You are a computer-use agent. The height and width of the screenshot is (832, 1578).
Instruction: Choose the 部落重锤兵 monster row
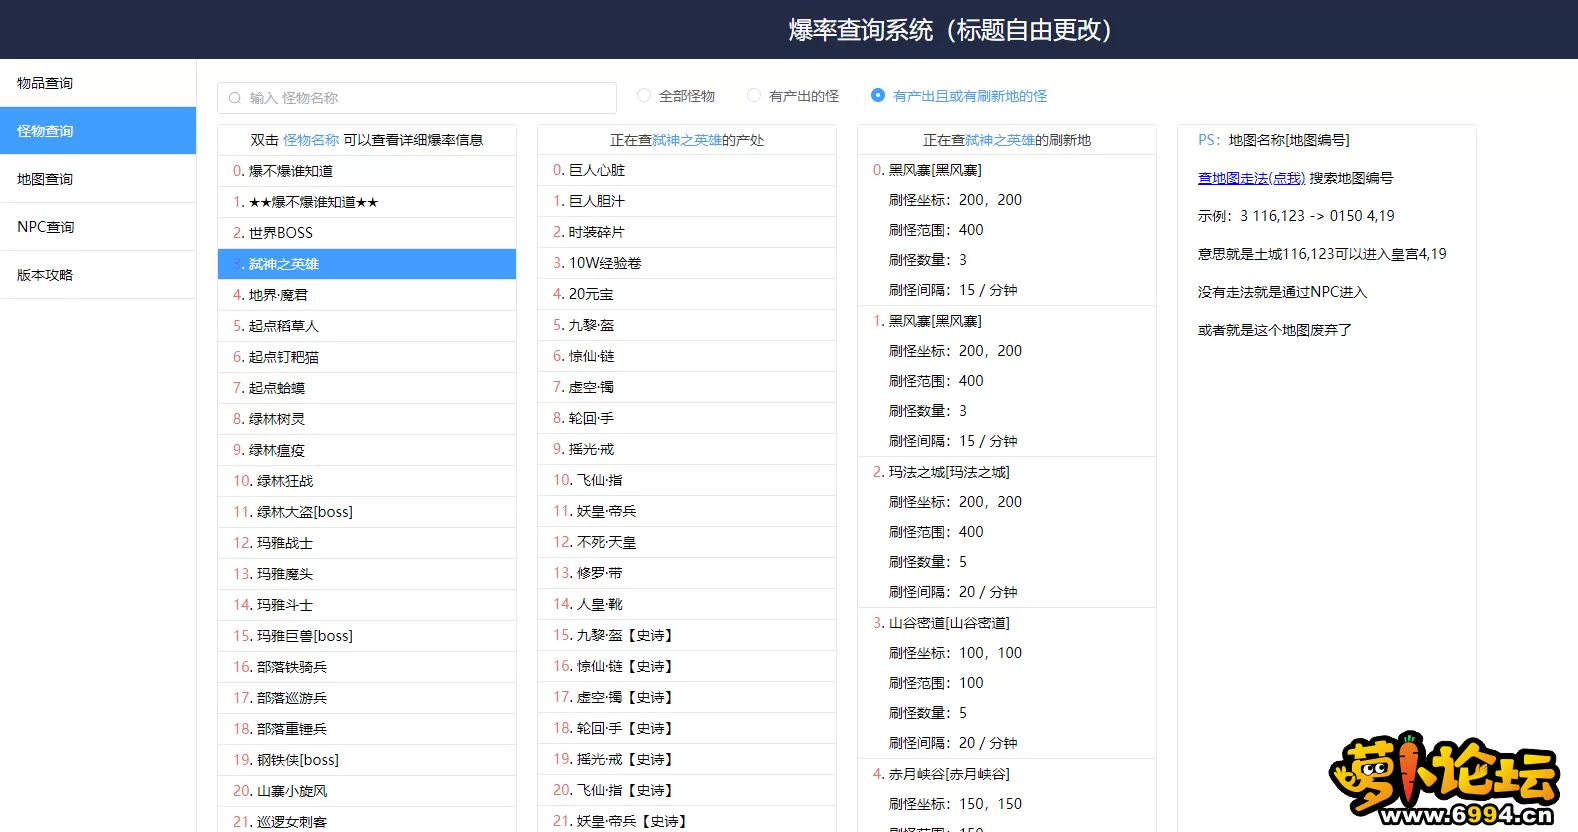coord(367,729)
